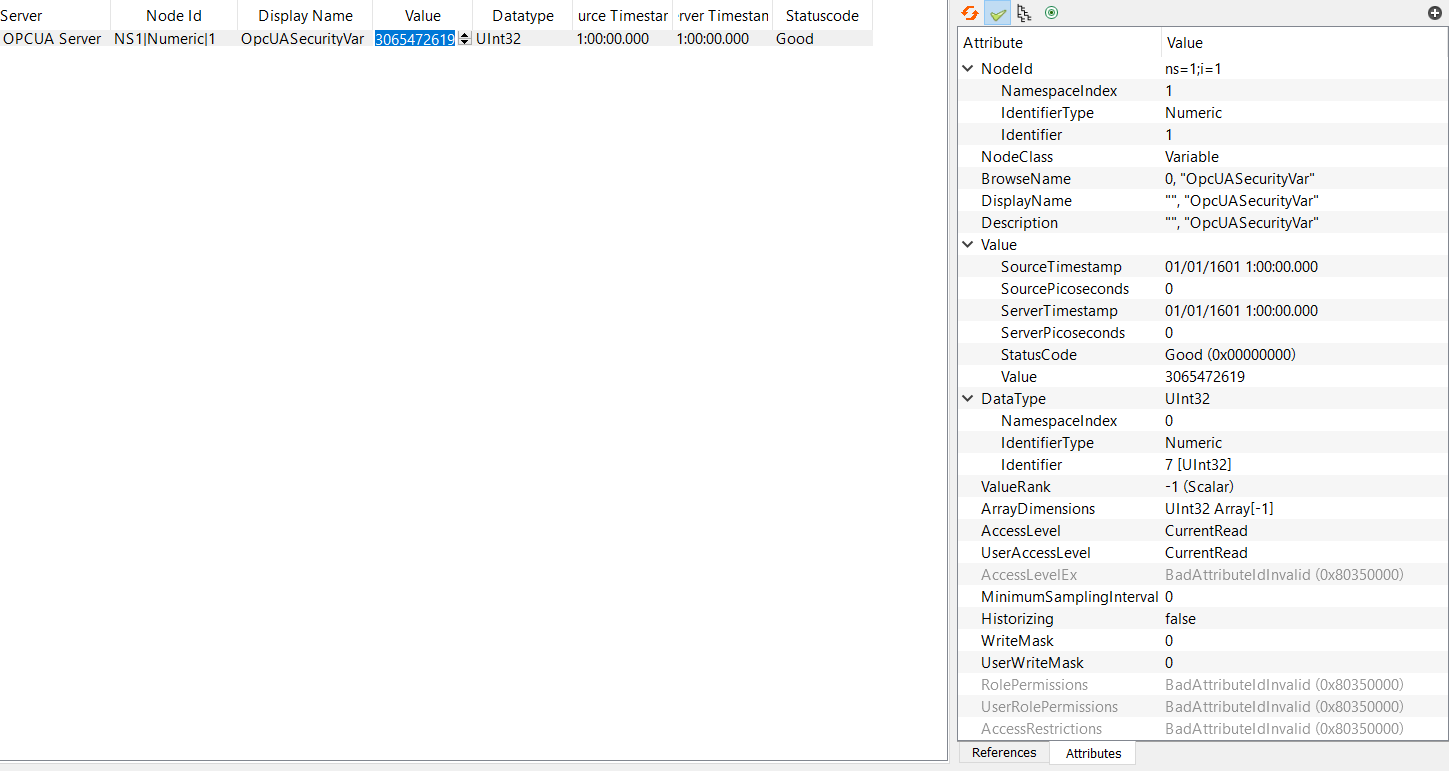The image size is (1449, 771).
Task: Collapse the DataType attribute section
Action: point(967,398)
